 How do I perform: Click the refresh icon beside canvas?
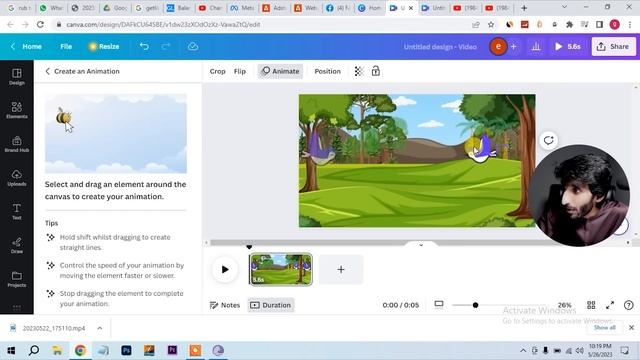548,140
